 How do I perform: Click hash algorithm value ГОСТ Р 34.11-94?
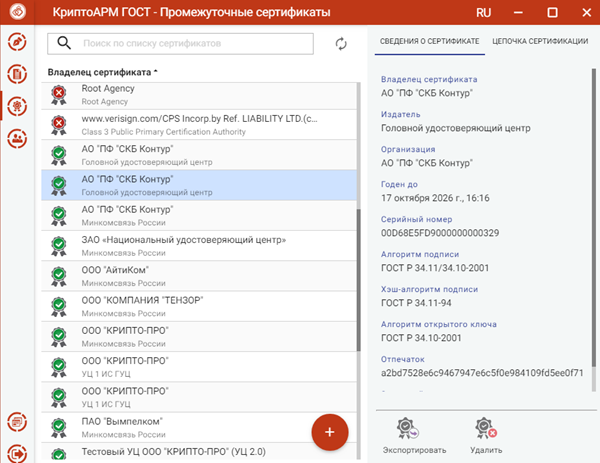416,303
